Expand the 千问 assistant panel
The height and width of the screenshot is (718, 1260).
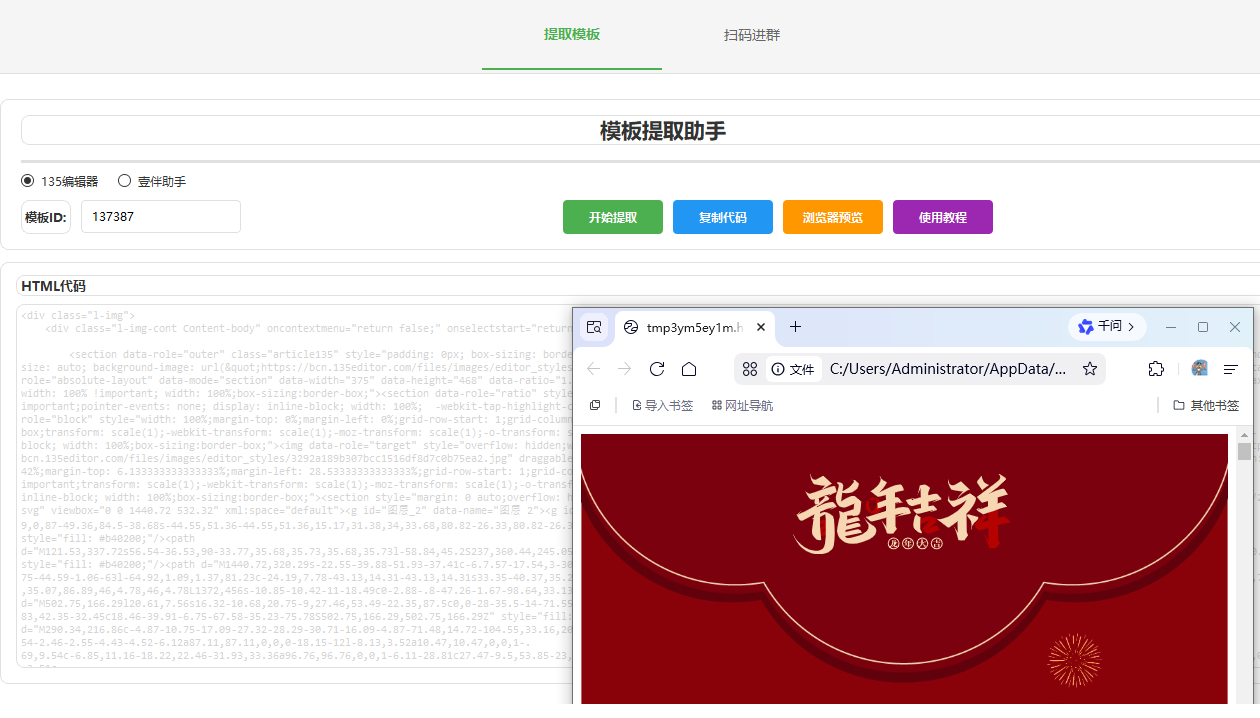coord(1107,327)
